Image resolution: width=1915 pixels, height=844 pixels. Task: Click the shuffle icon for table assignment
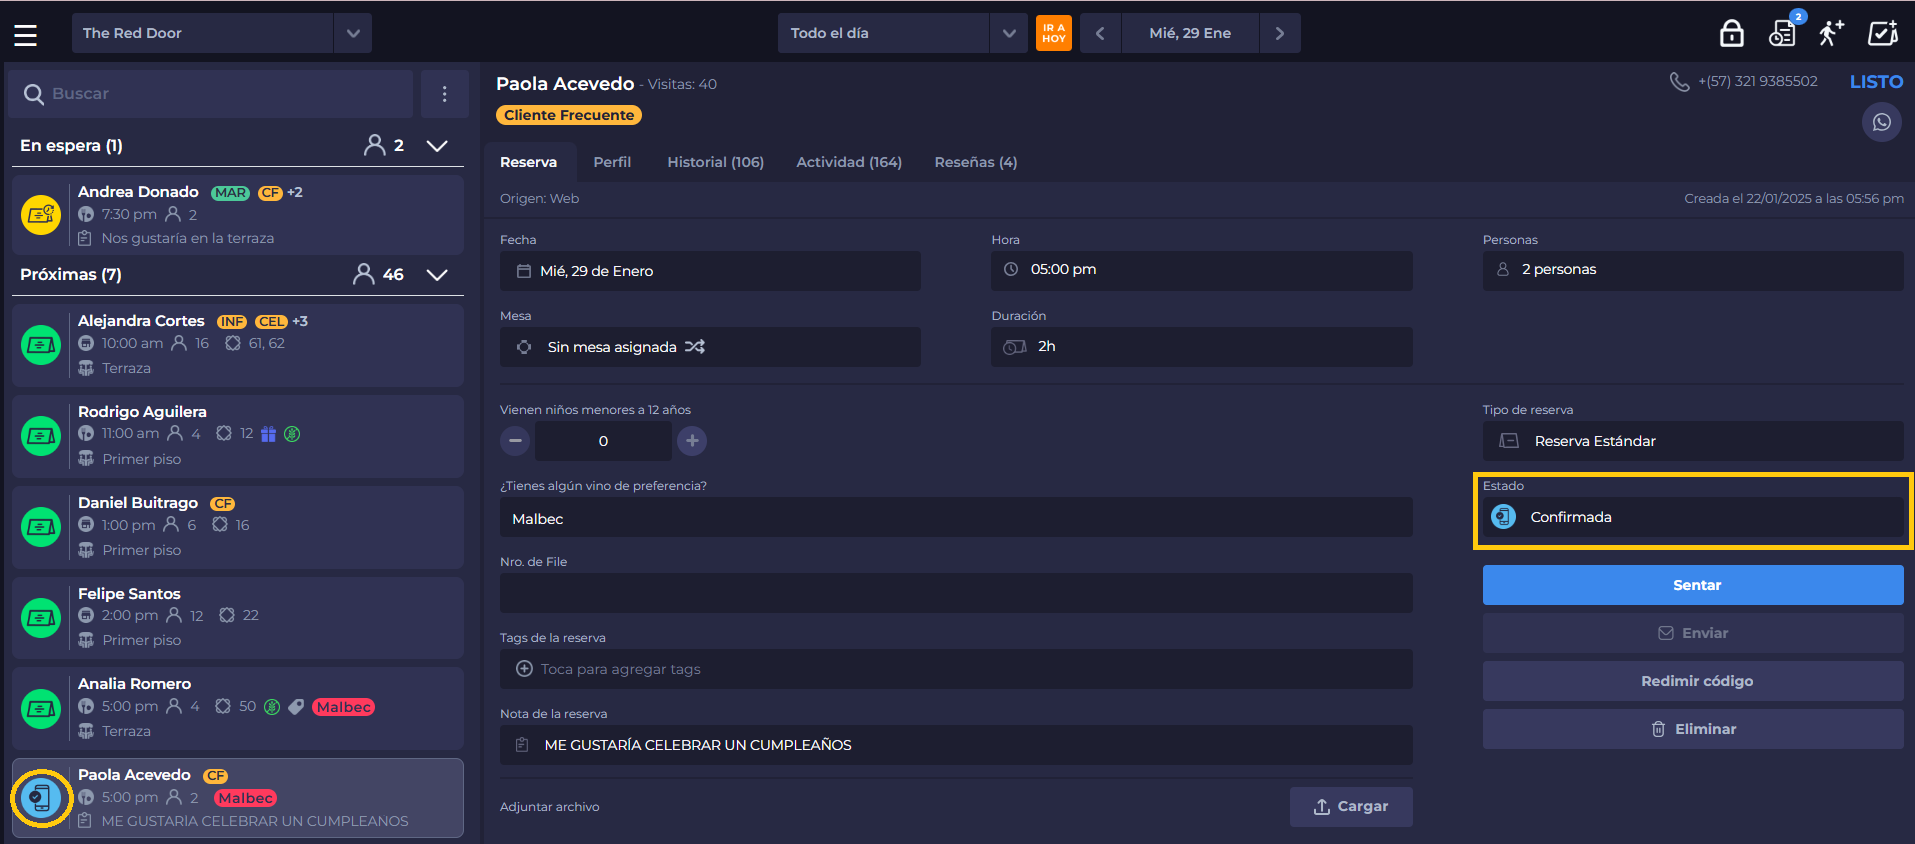click(695, 347)
